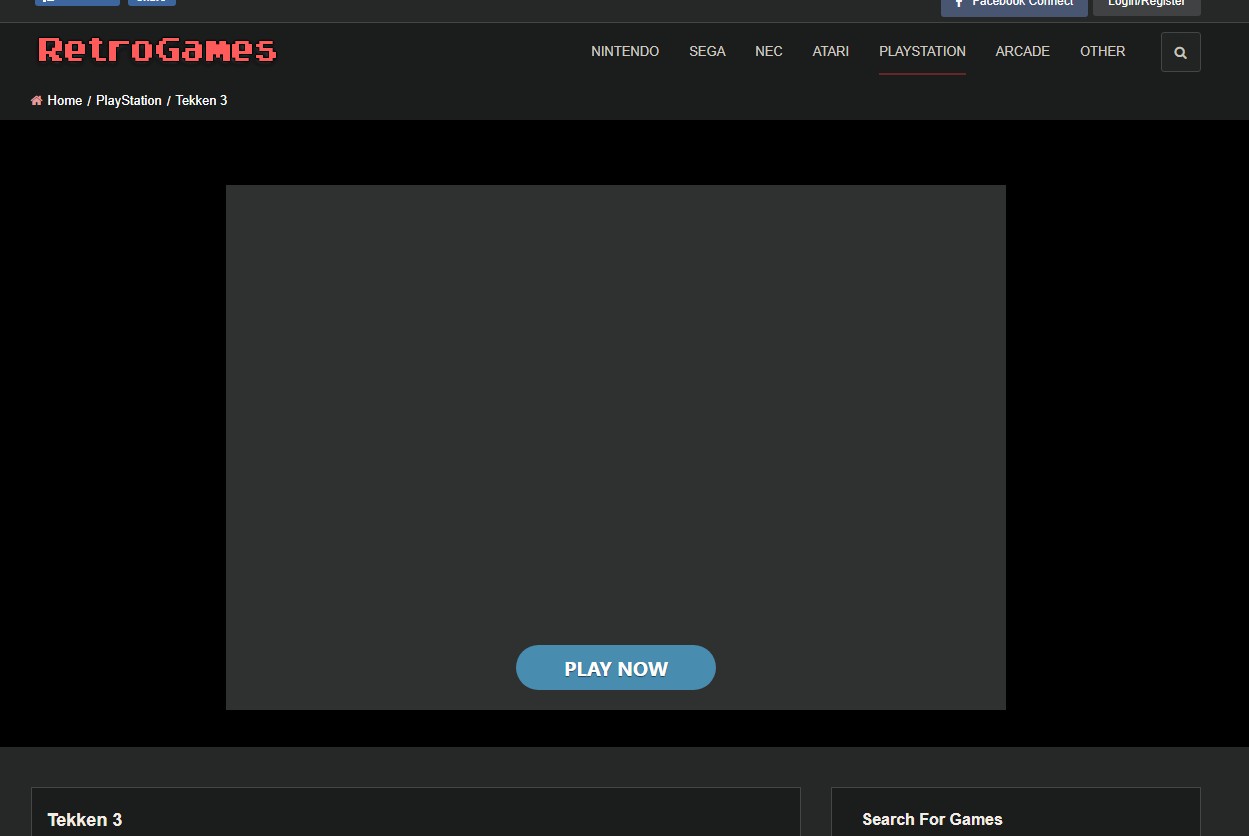Open the Sega menu

pyautogui.click(x=707, y=51)
